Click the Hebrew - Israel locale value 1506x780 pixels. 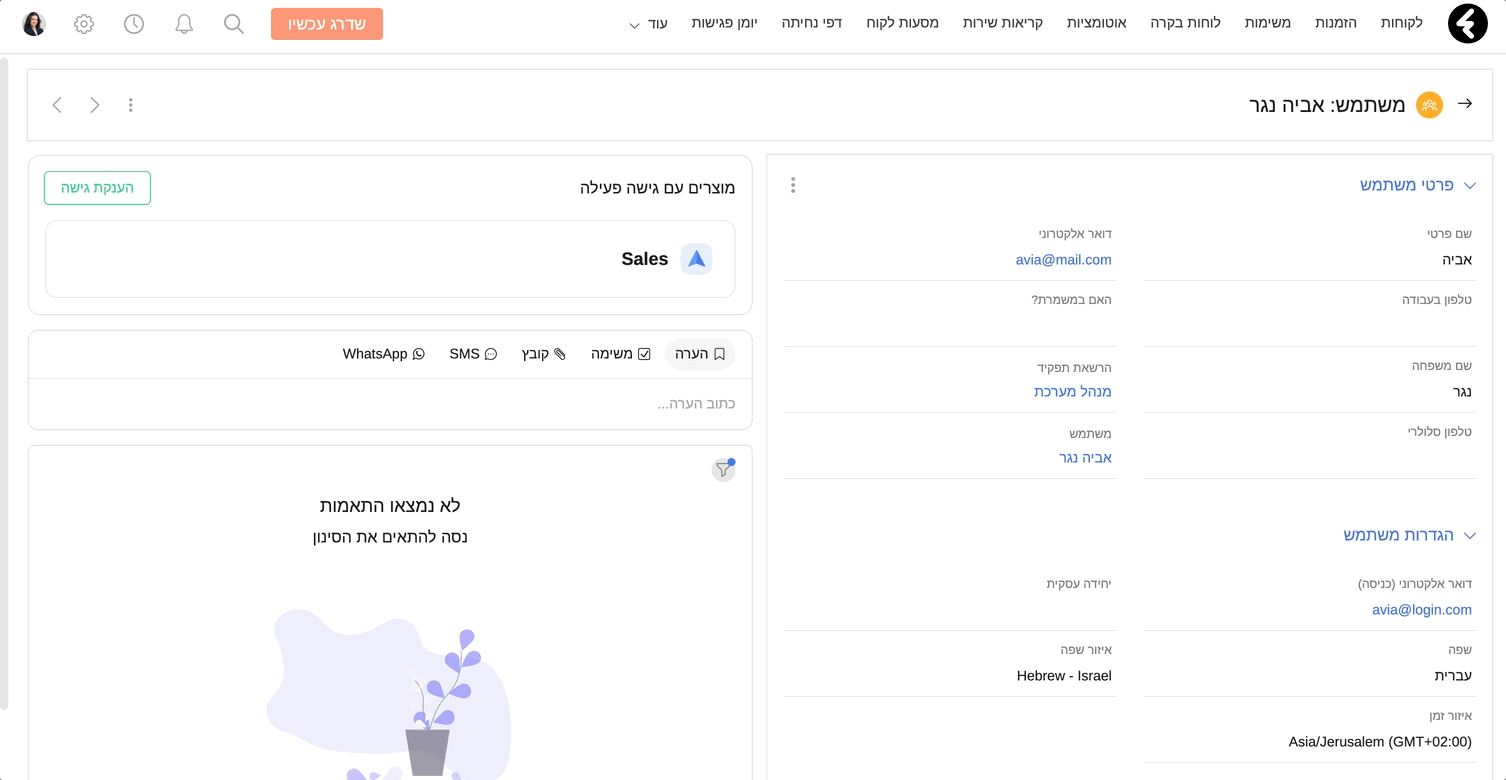tap(1064, 676)
